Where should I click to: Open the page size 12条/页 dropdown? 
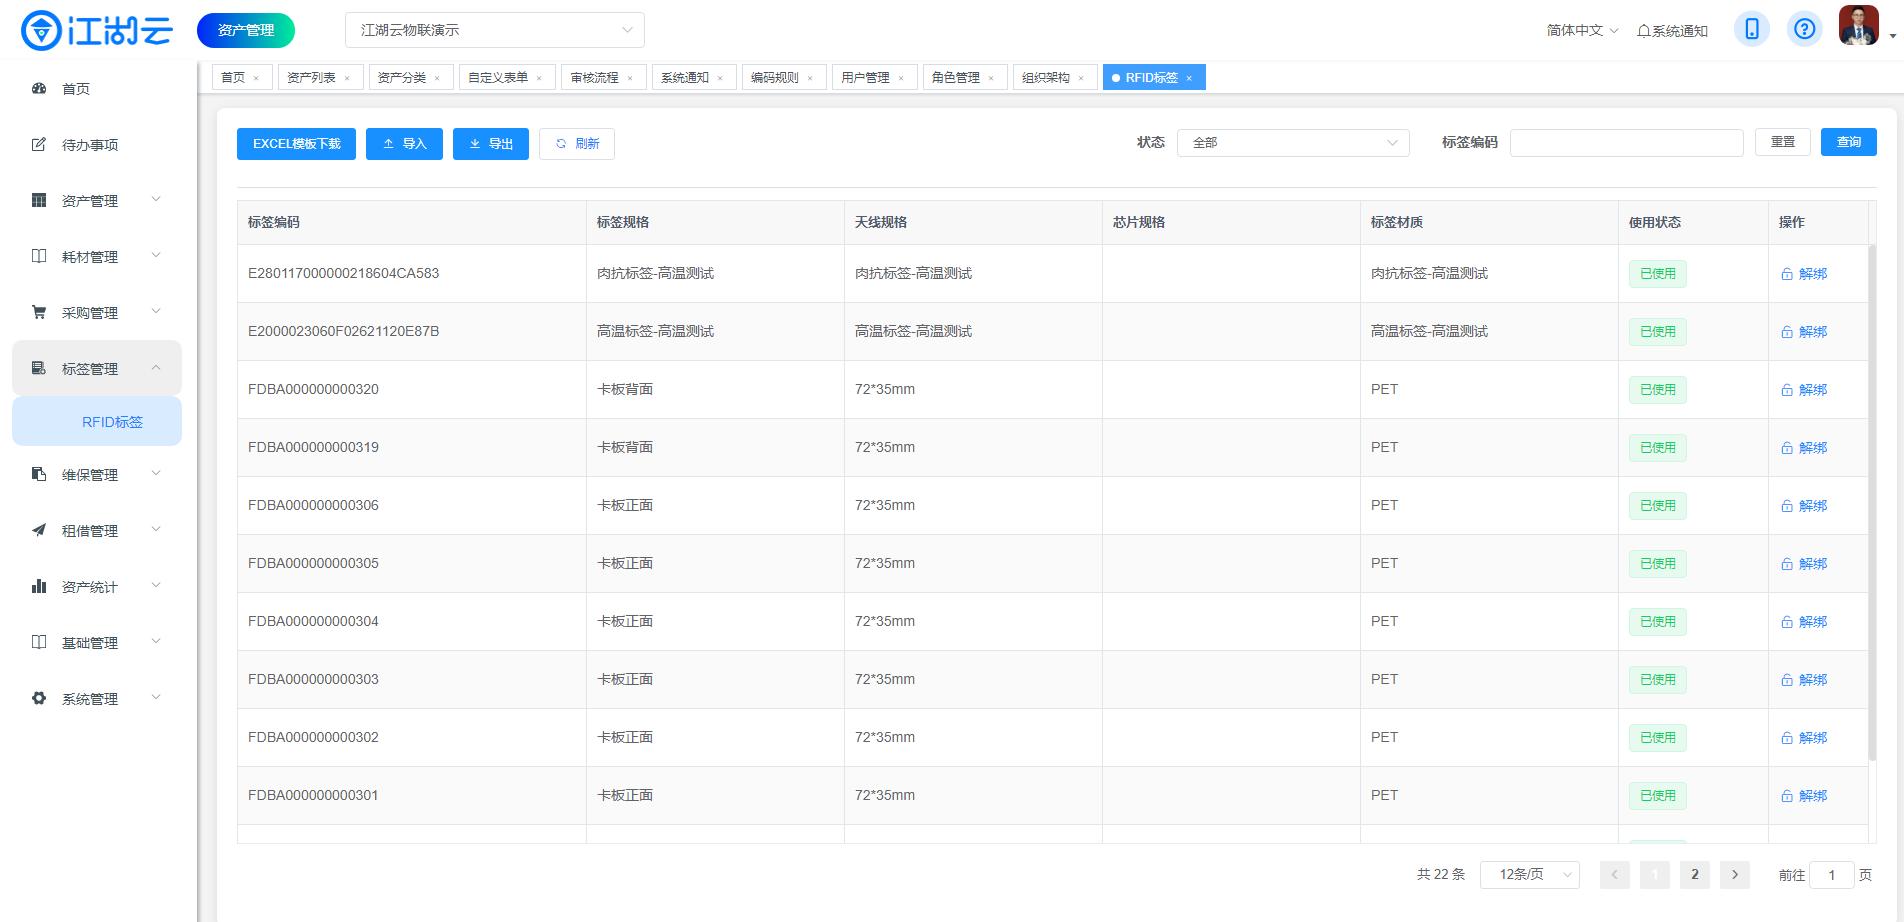pos(1529,875)
